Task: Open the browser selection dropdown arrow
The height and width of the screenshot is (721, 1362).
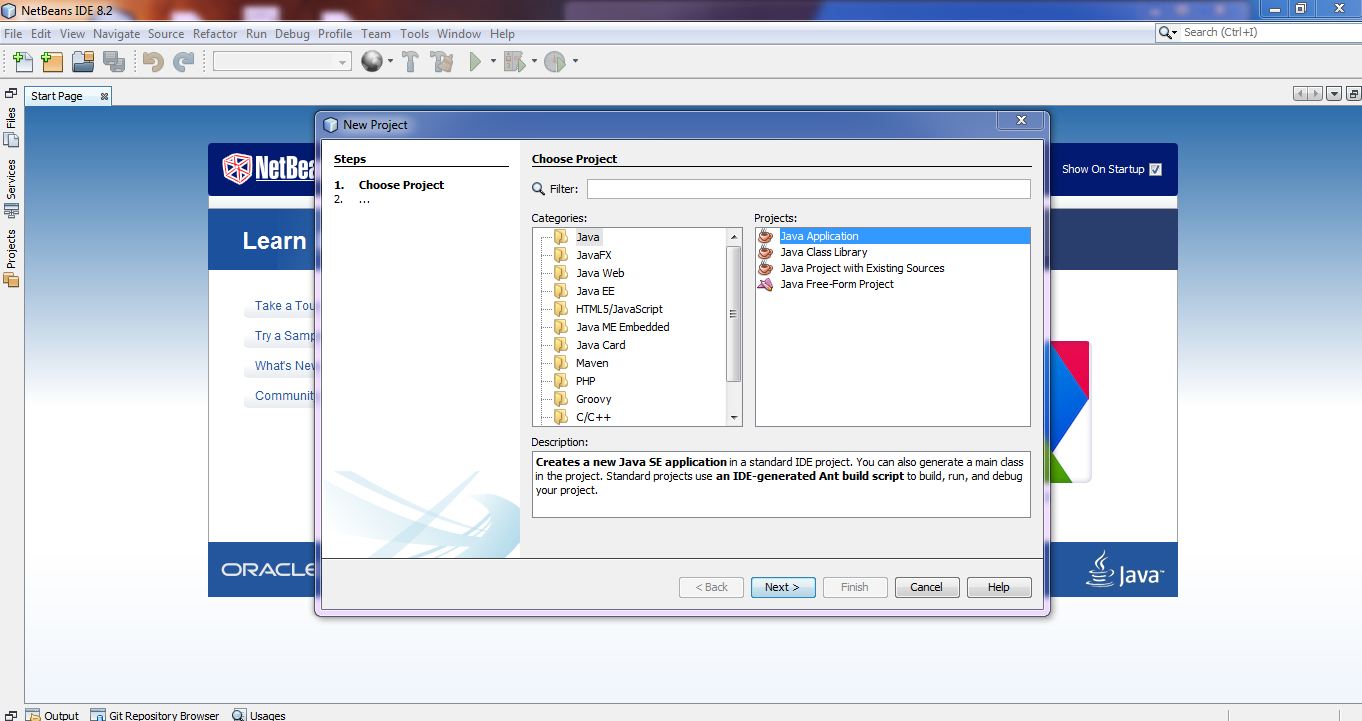Action: [x=390, y=62]
